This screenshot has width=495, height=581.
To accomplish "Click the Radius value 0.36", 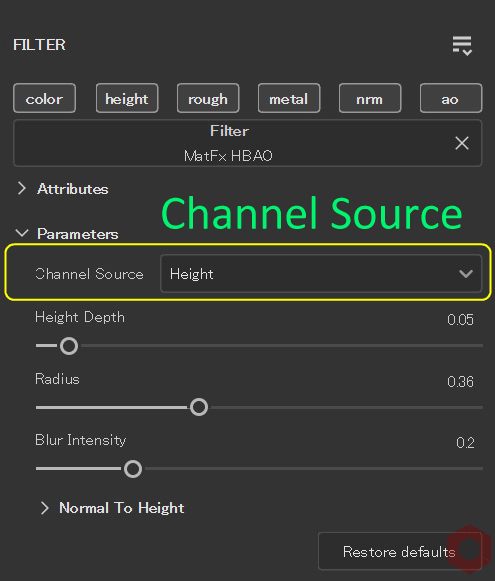I will 460,382.
